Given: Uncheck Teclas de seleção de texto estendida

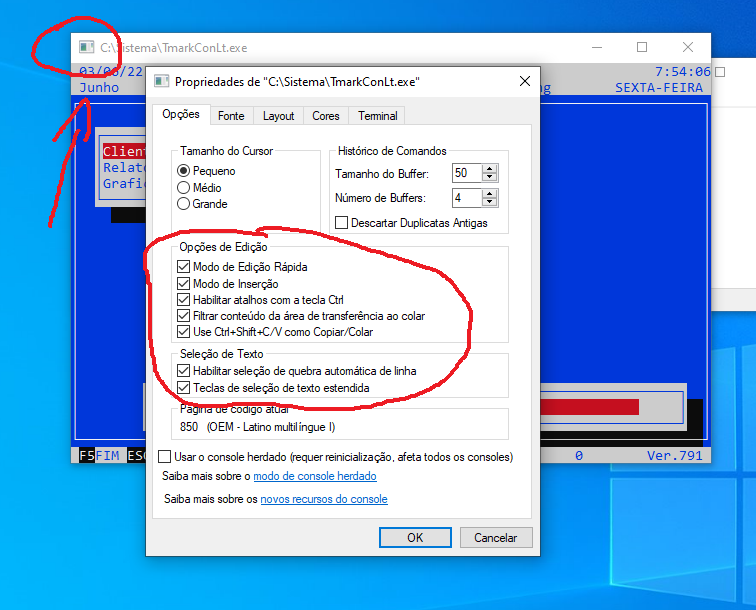Looking at the screenshot, I should 183,387.
